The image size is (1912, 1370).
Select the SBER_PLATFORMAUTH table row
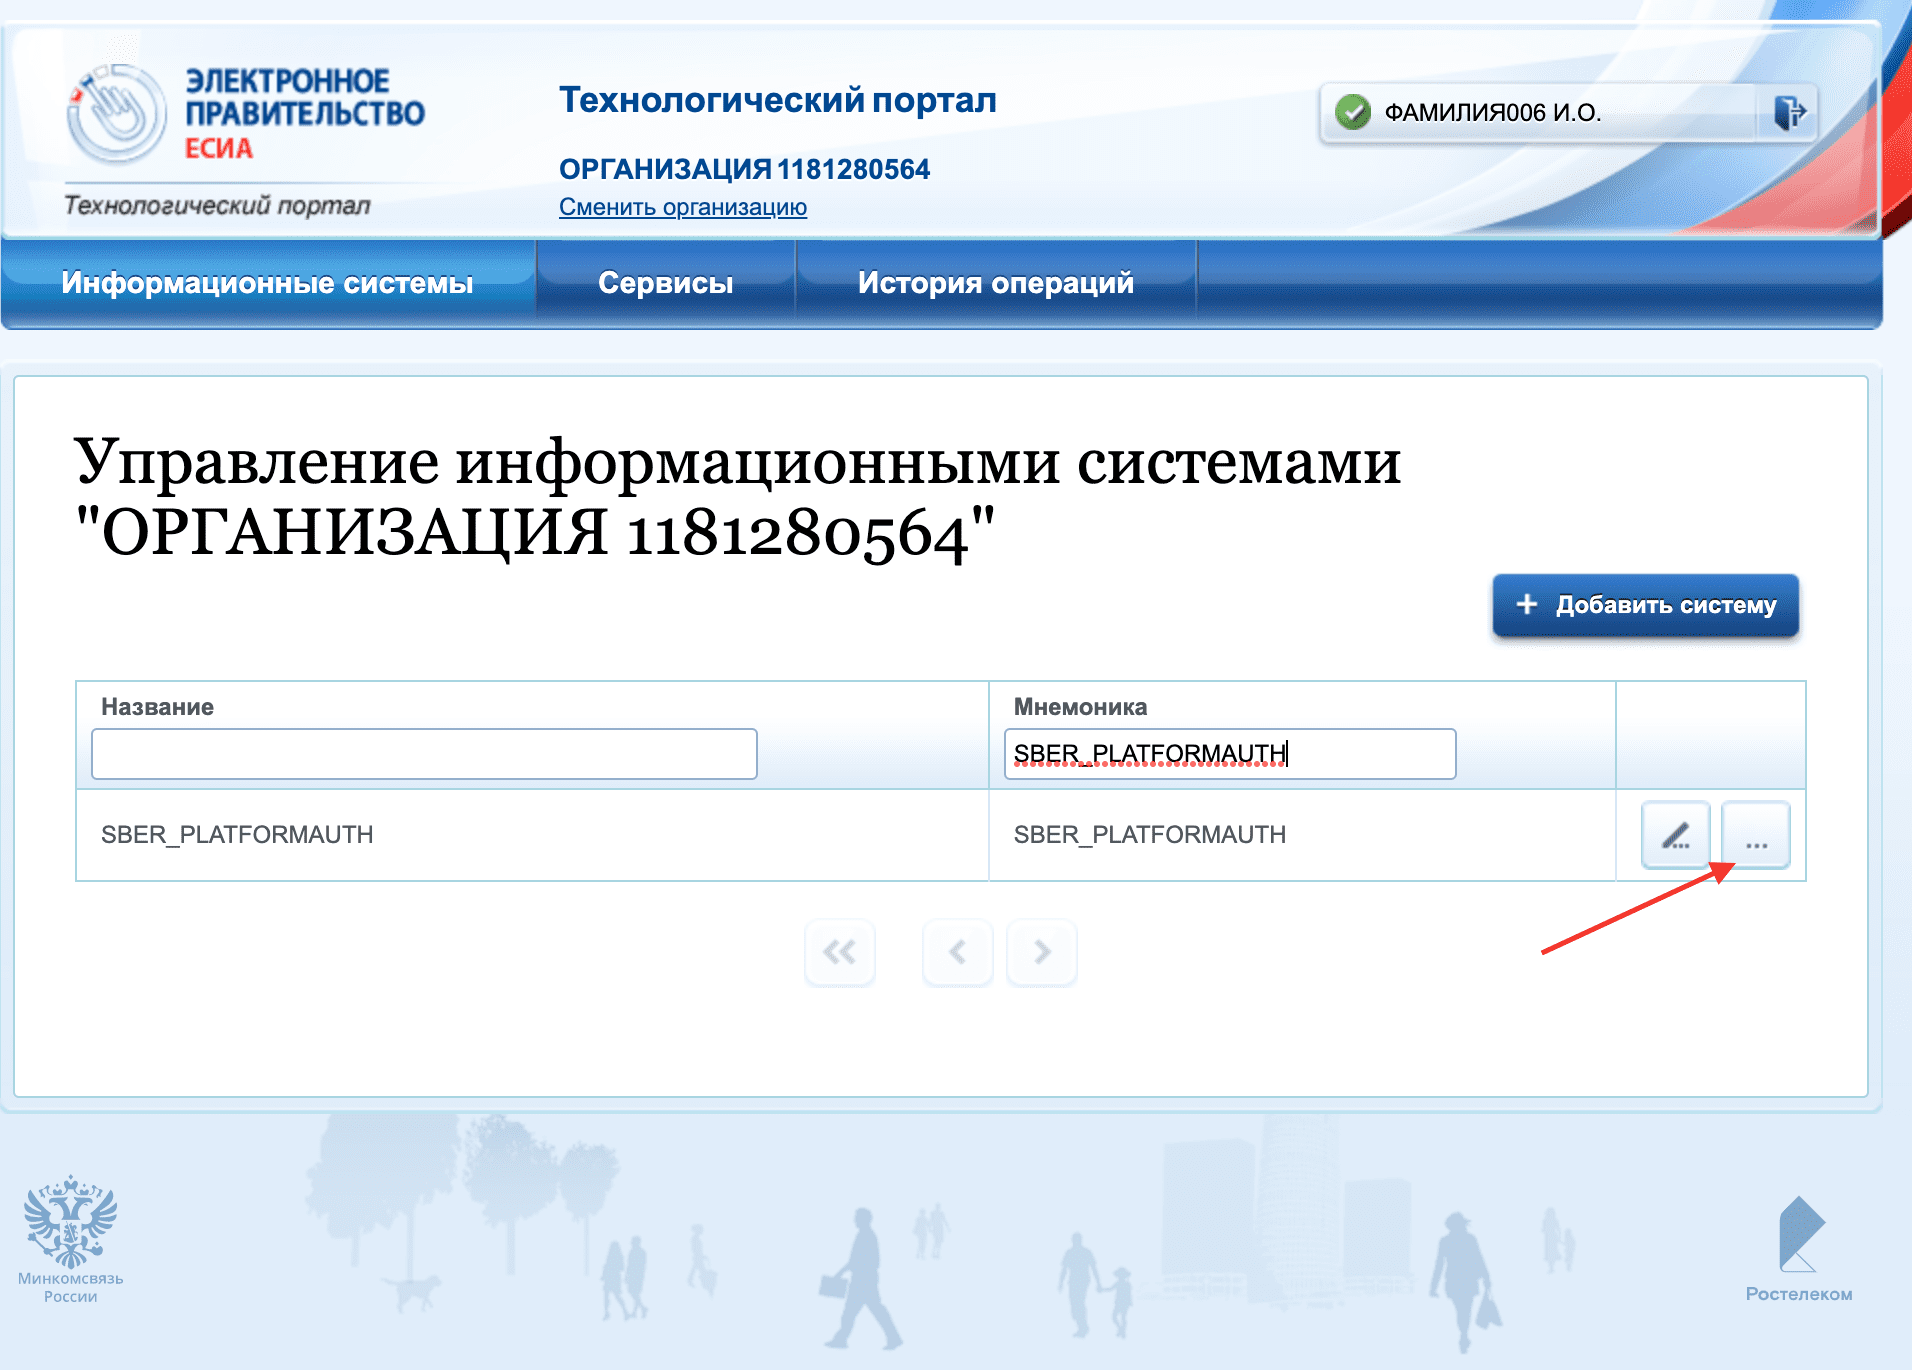click(x=500, y=834)
